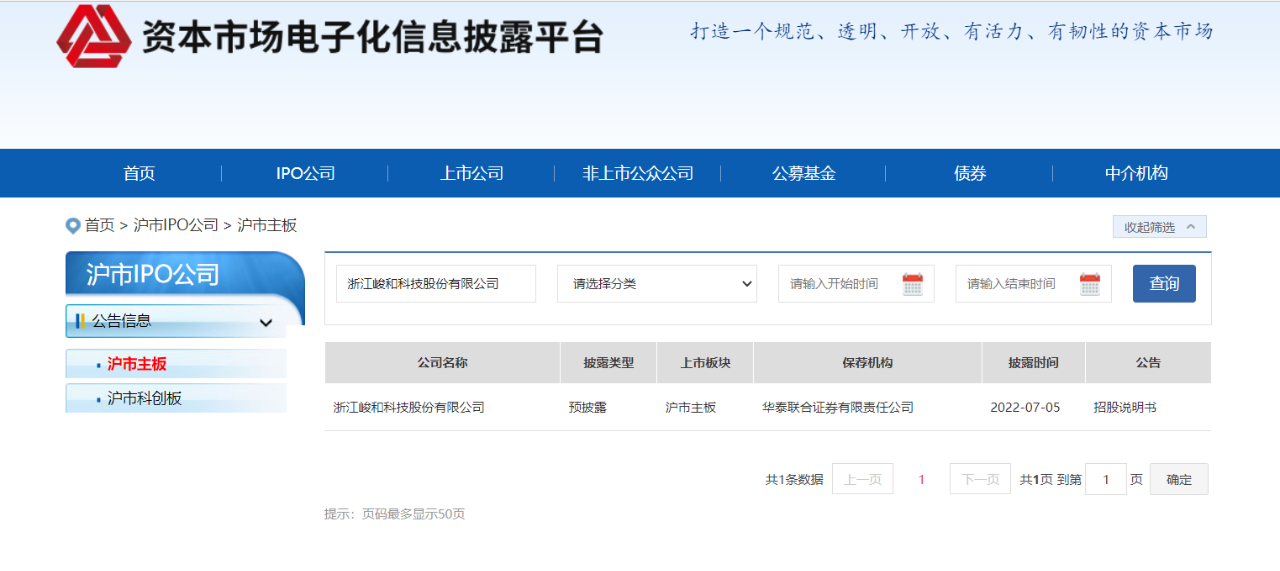
Task: Click the 共1条数据 record count text
Action: (794, 480)
